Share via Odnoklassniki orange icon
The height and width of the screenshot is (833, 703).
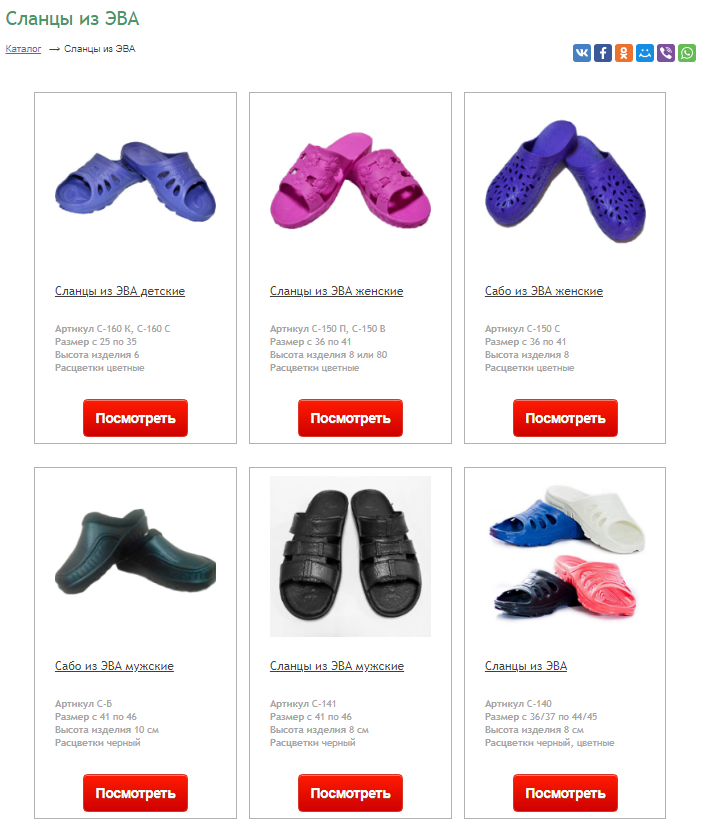(624, 53)
